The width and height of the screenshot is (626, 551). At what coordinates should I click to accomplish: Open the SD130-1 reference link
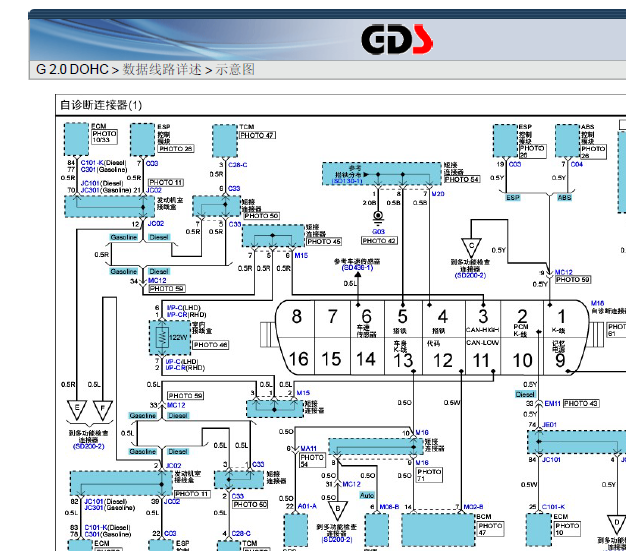click(x=347, y=181)
